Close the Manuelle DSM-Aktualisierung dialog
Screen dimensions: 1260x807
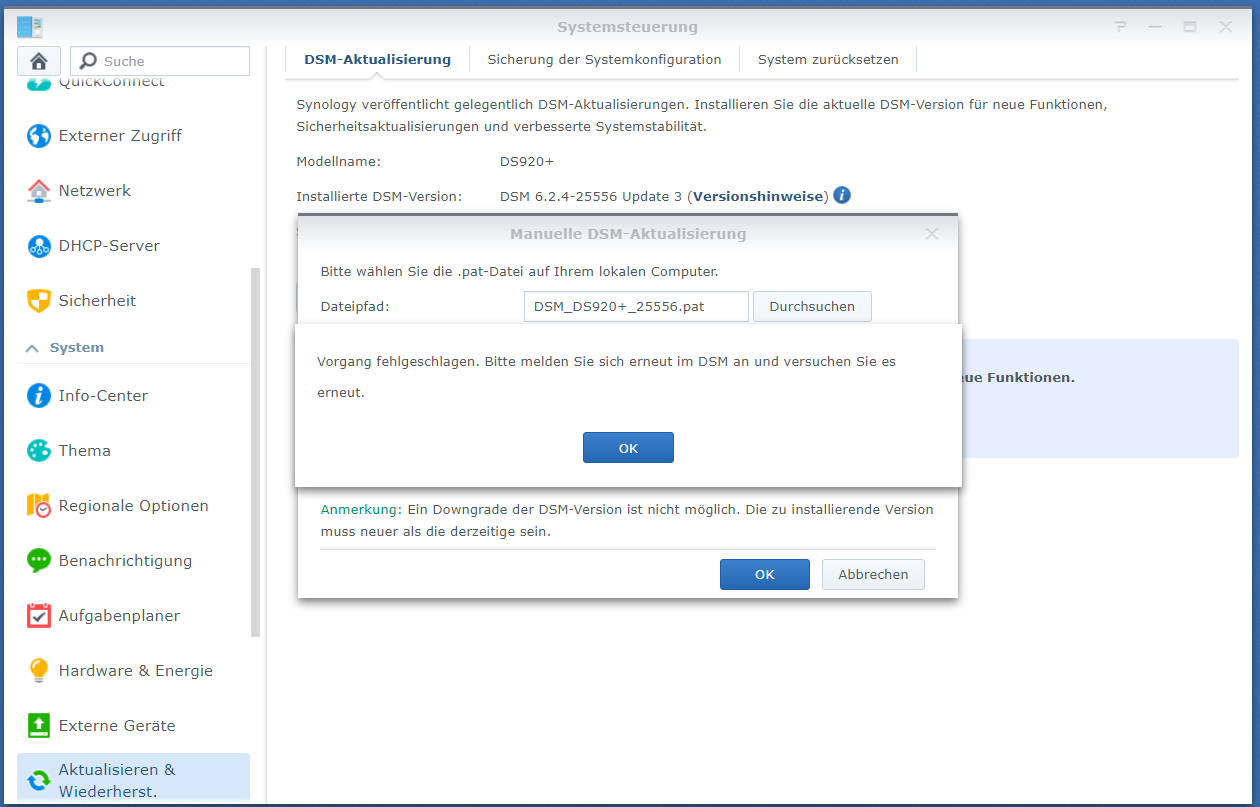932,234
